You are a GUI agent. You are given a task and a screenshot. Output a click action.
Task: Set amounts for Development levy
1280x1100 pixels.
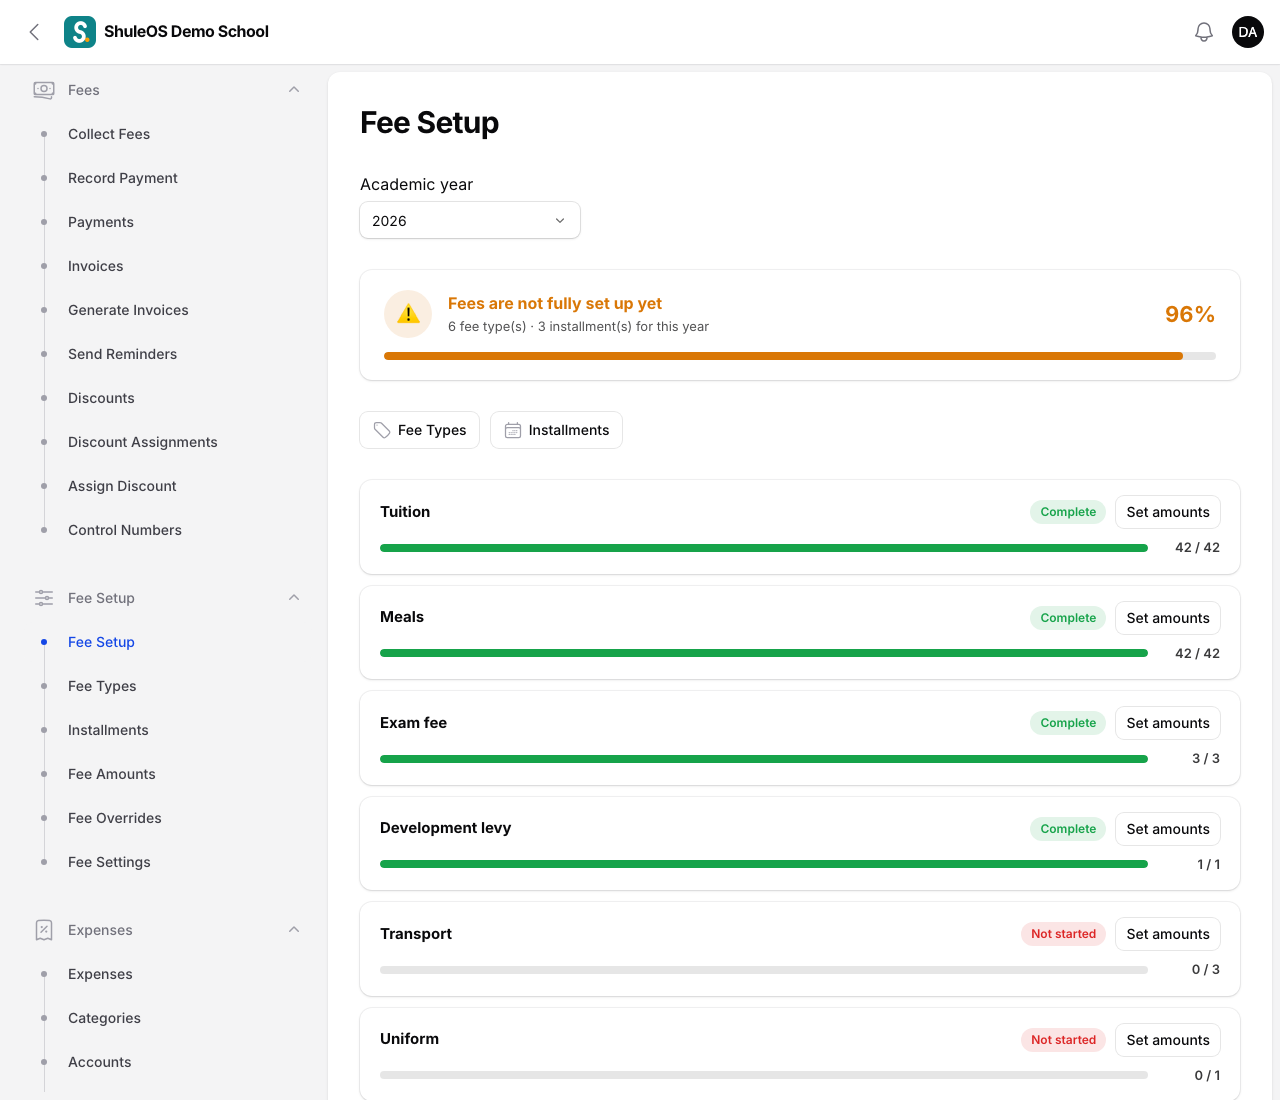1168,829
